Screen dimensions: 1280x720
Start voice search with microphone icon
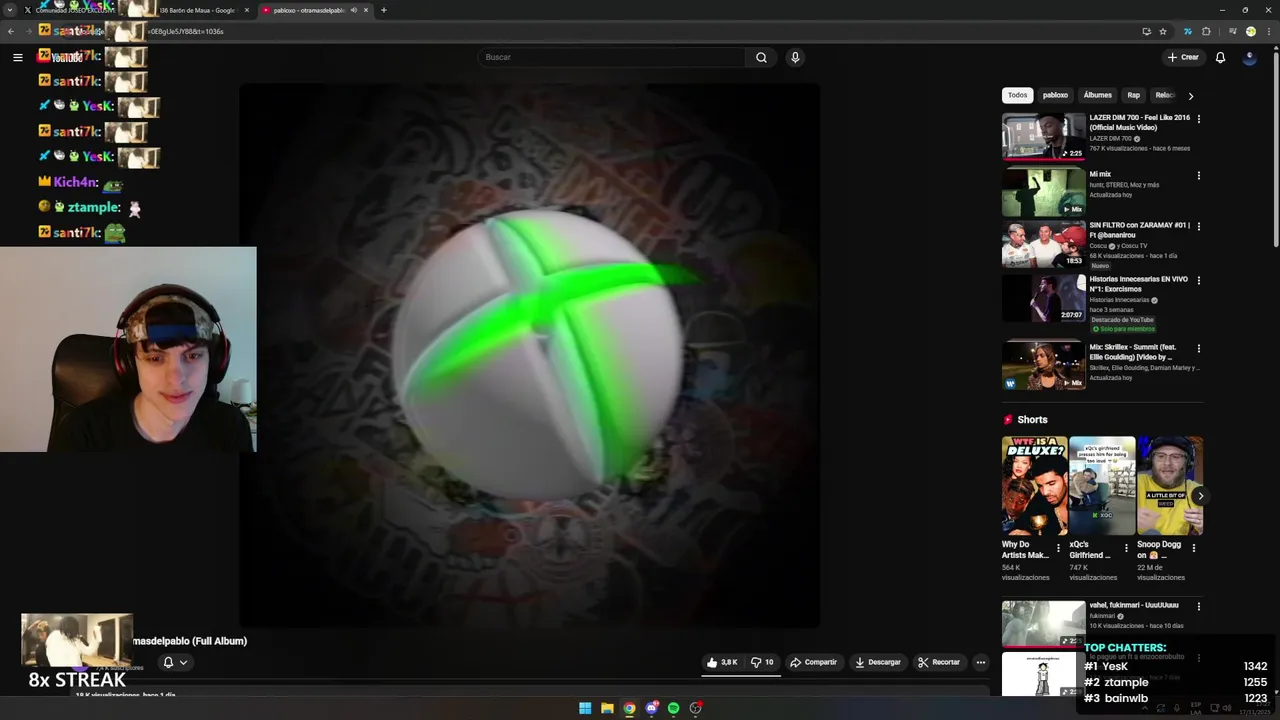click(795, 57)
